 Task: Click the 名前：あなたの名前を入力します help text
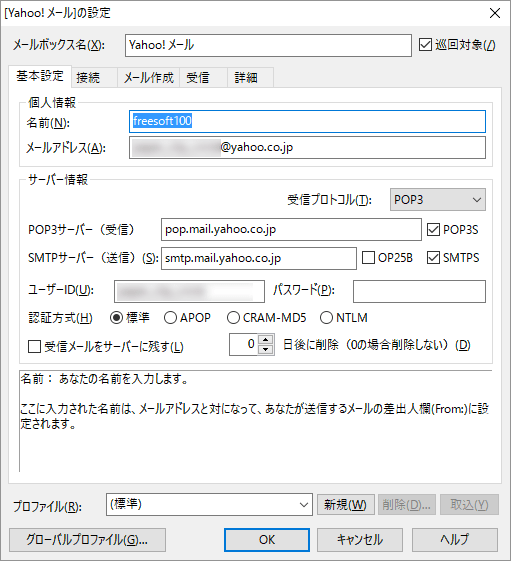click(x=104, y=379)
